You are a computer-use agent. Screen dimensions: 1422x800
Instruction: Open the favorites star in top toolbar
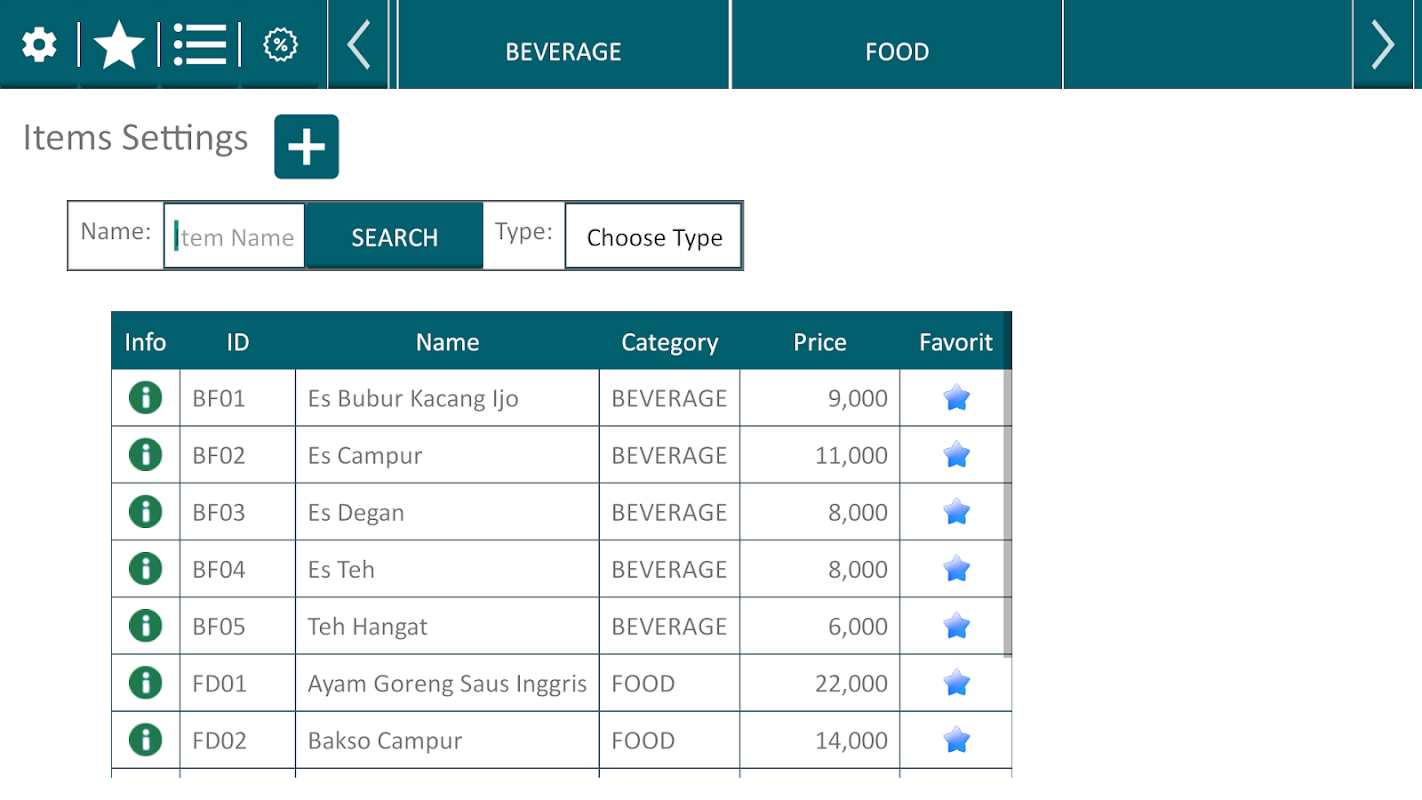(119, 45)
